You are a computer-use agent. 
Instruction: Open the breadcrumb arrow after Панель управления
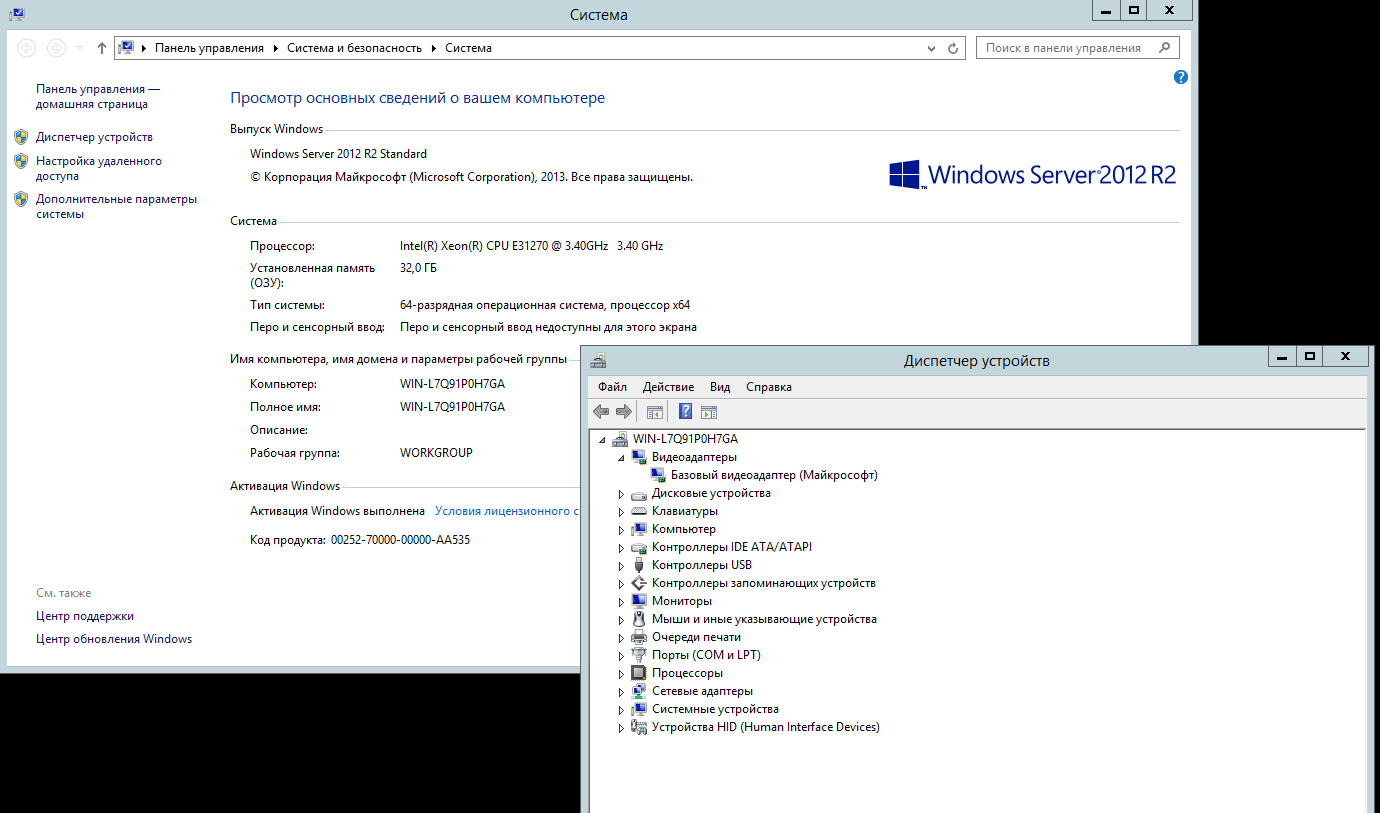tap(276, 48)
